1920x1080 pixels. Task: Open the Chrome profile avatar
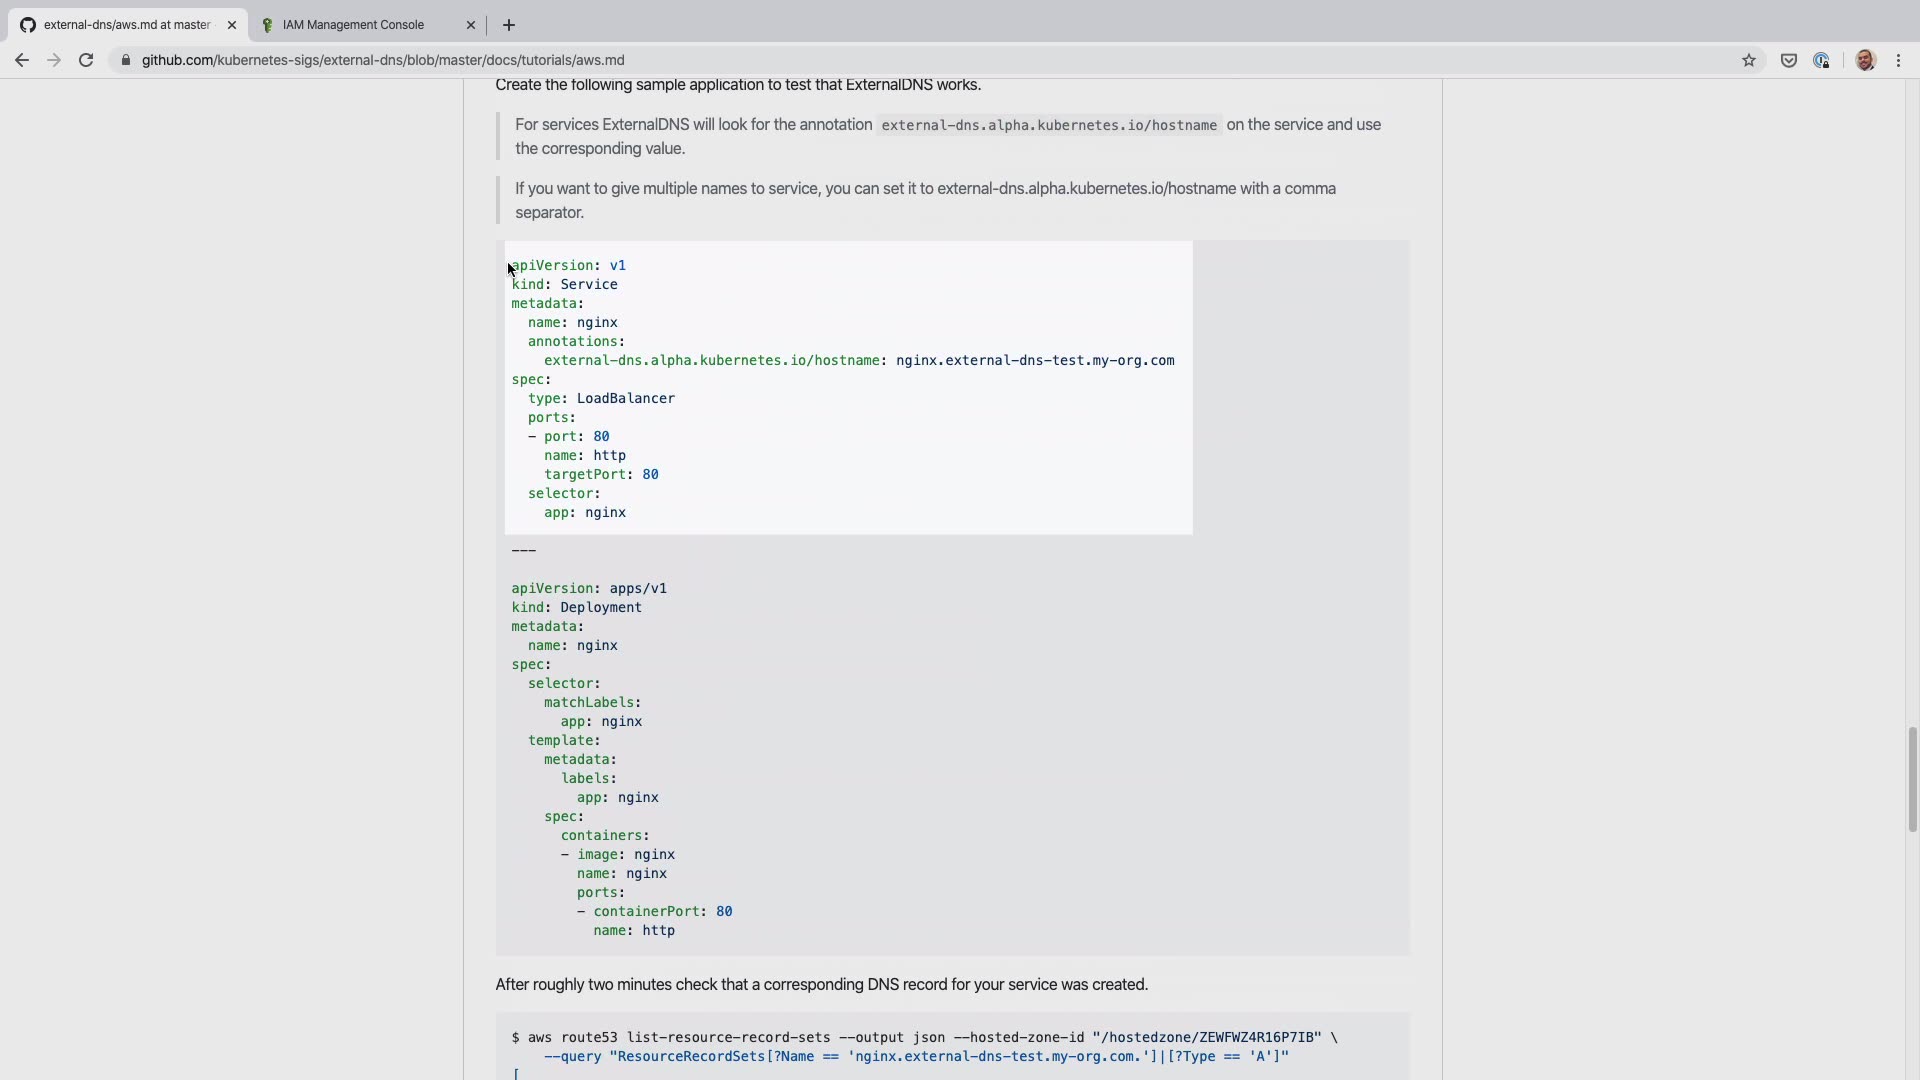coord(1864,60)
